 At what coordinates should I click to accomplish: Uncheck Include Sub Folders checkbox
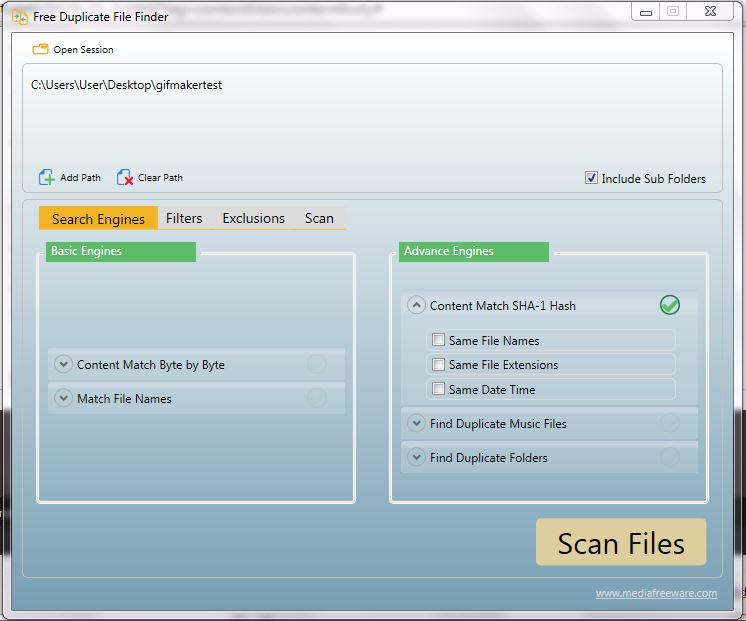(x=591, y=178)
